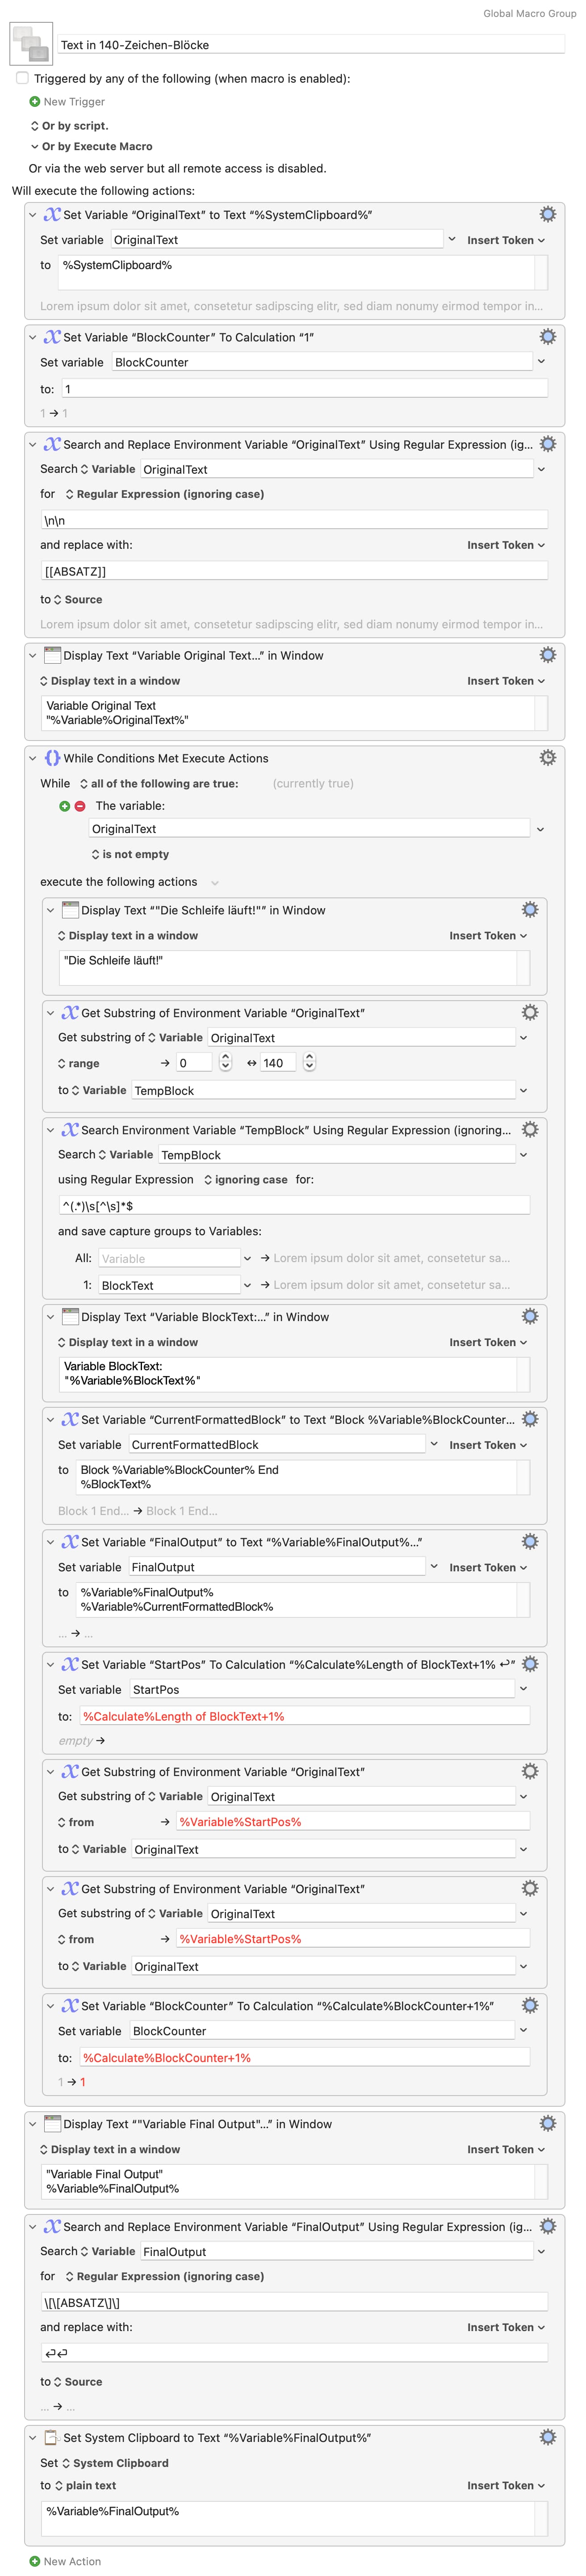The image size is (586, 2576).
Task: Open gear menu for Set Variable CurrentFormattedBlock action
Action: [530, 1419]
